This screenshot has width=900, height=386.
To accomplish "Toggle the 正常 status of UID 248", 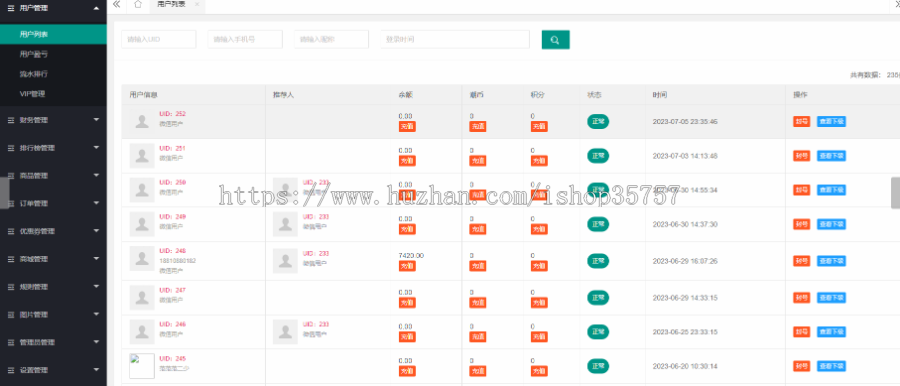I will (598, 261).
